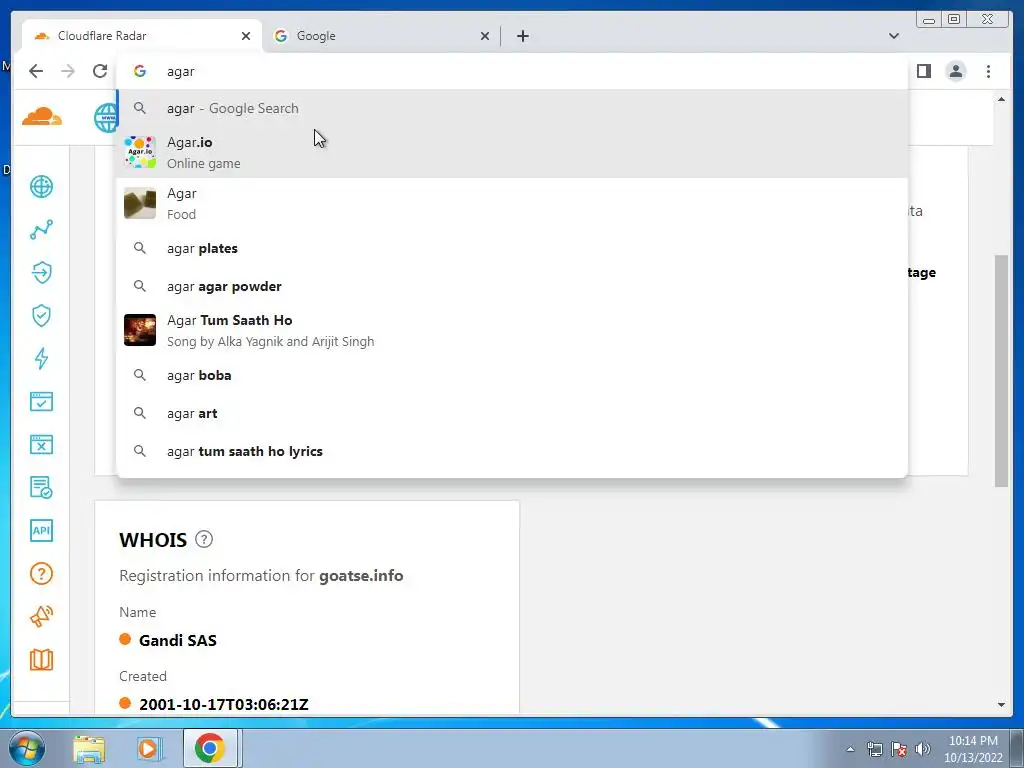Open Windows Explorer from the taskbar

(x=89, y=748)
